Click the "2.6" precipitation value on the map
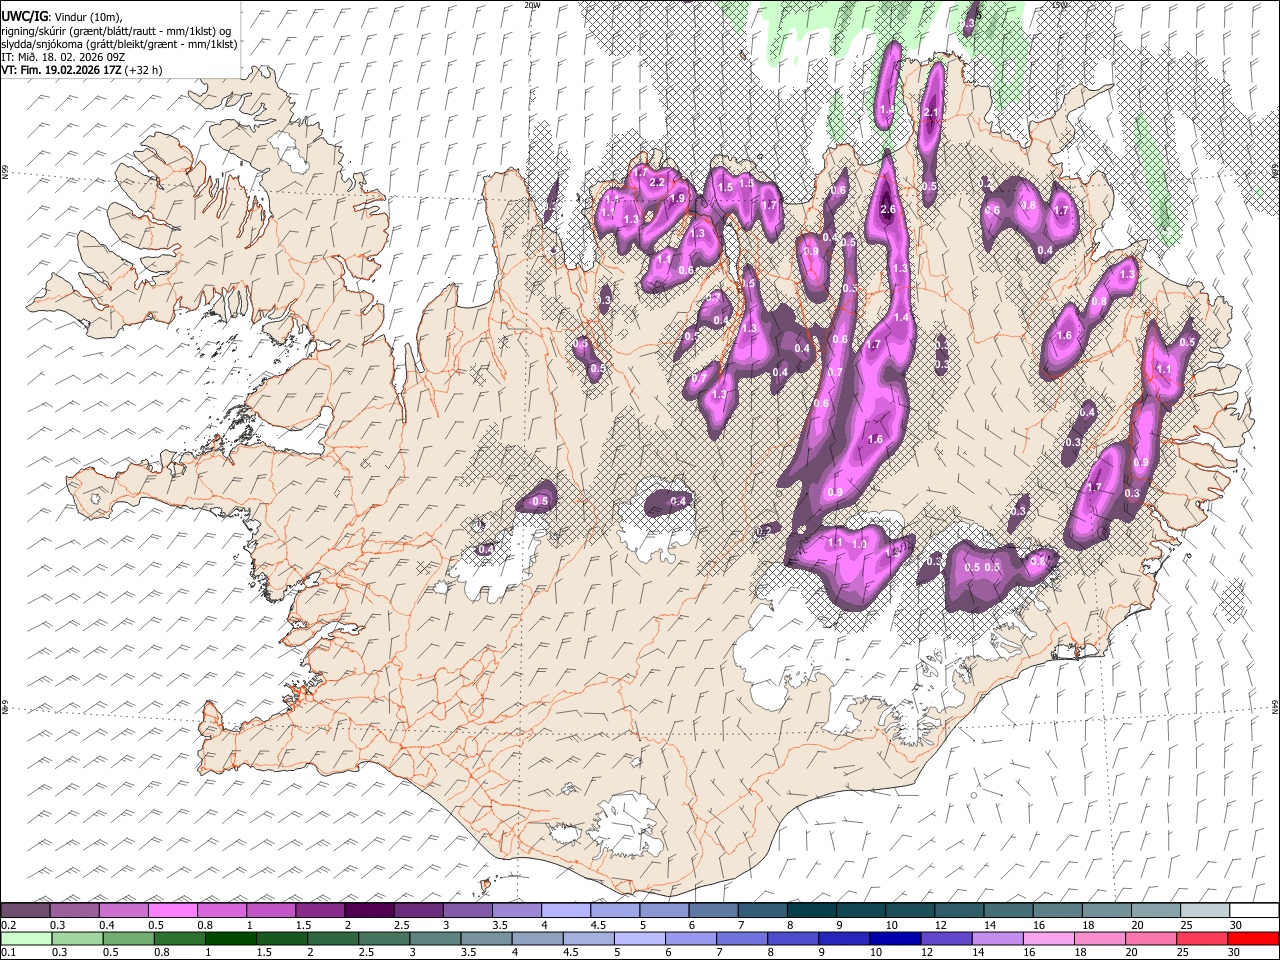Viewport: 1280px width, 960px height. [x=888, y=209]
